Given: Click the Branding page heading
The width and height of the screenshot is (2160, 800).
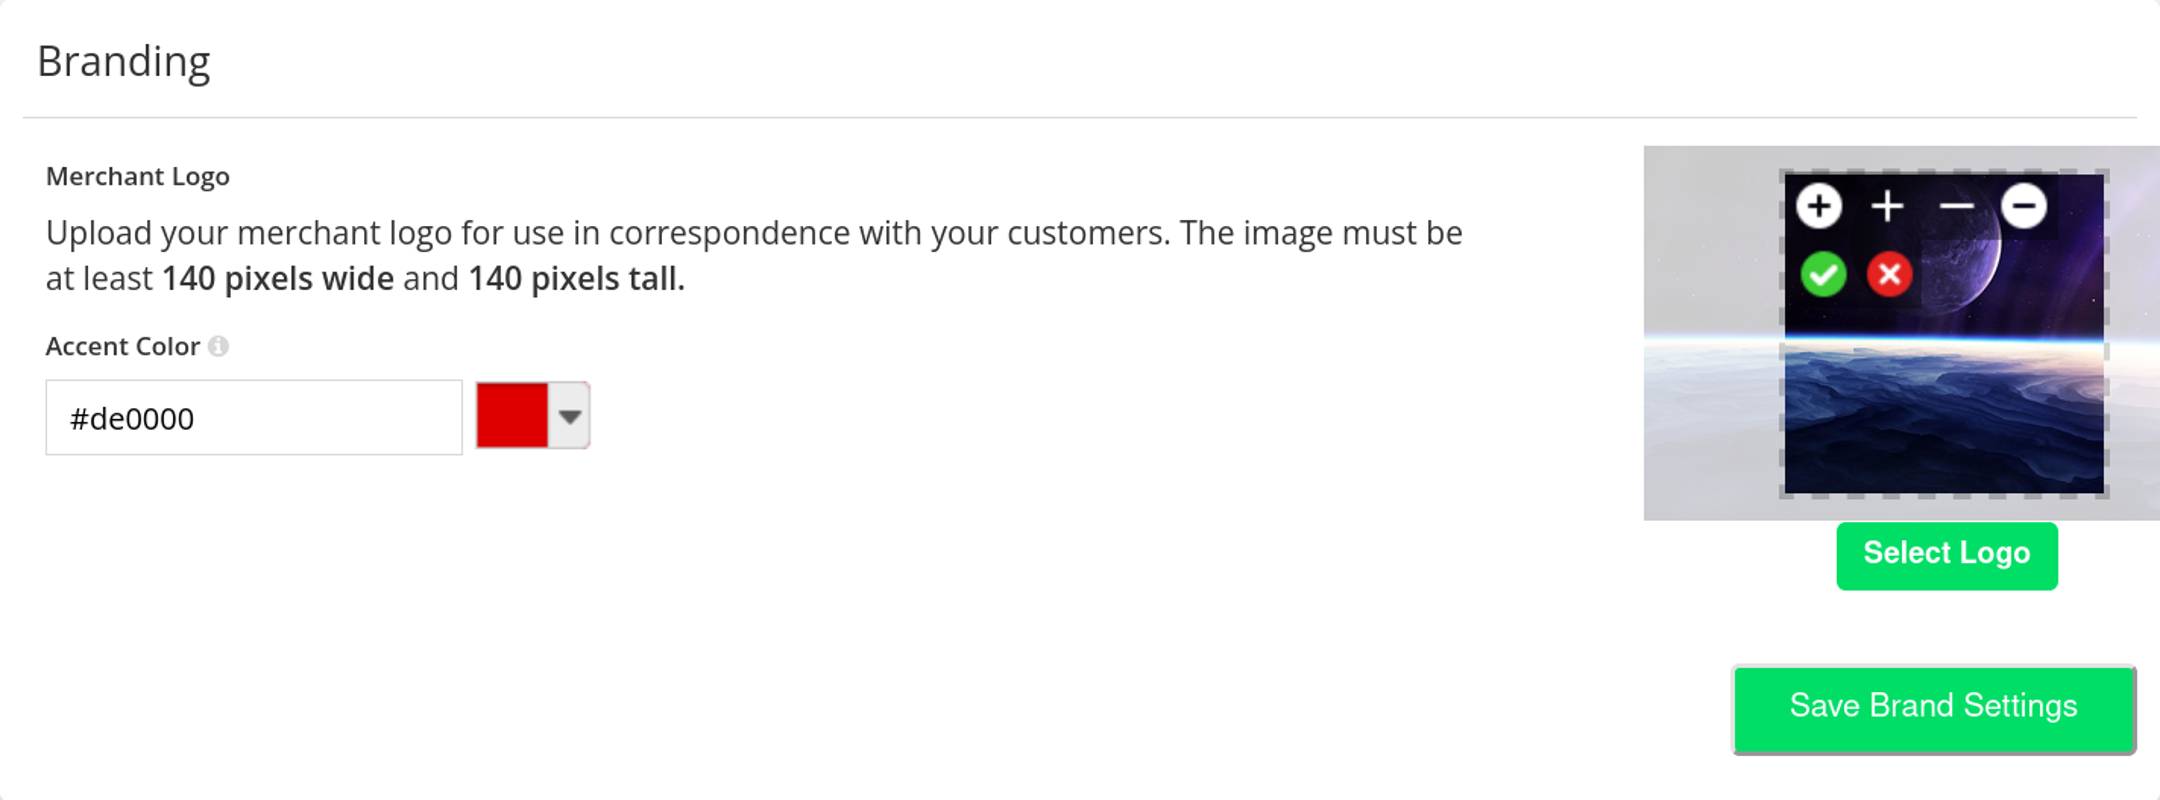Looking at the screenshot, I should 124,62.
